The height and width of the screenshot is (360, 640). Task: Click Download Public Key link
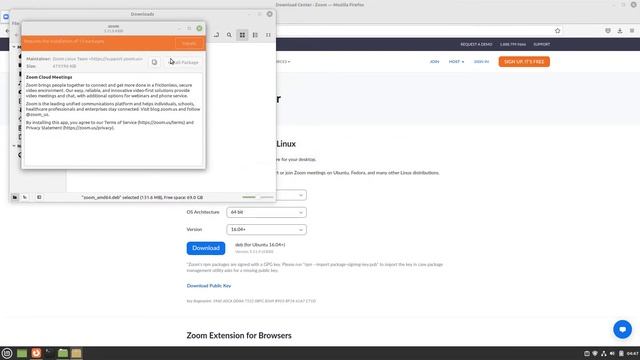pyautogui.click(x=209, y=286)
